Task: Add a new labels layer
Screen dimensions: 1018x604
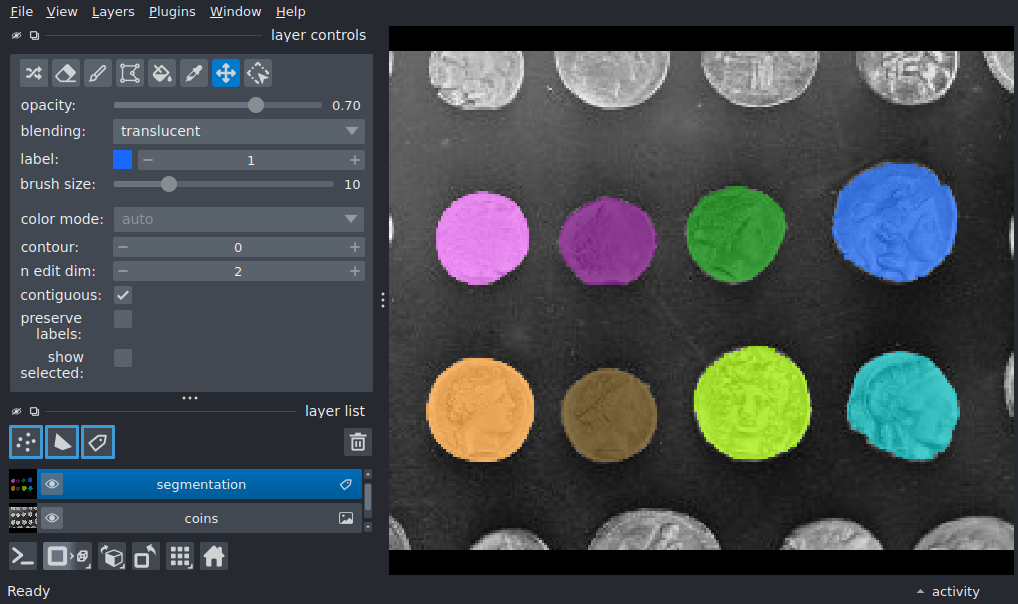Action: coord(98,442)
